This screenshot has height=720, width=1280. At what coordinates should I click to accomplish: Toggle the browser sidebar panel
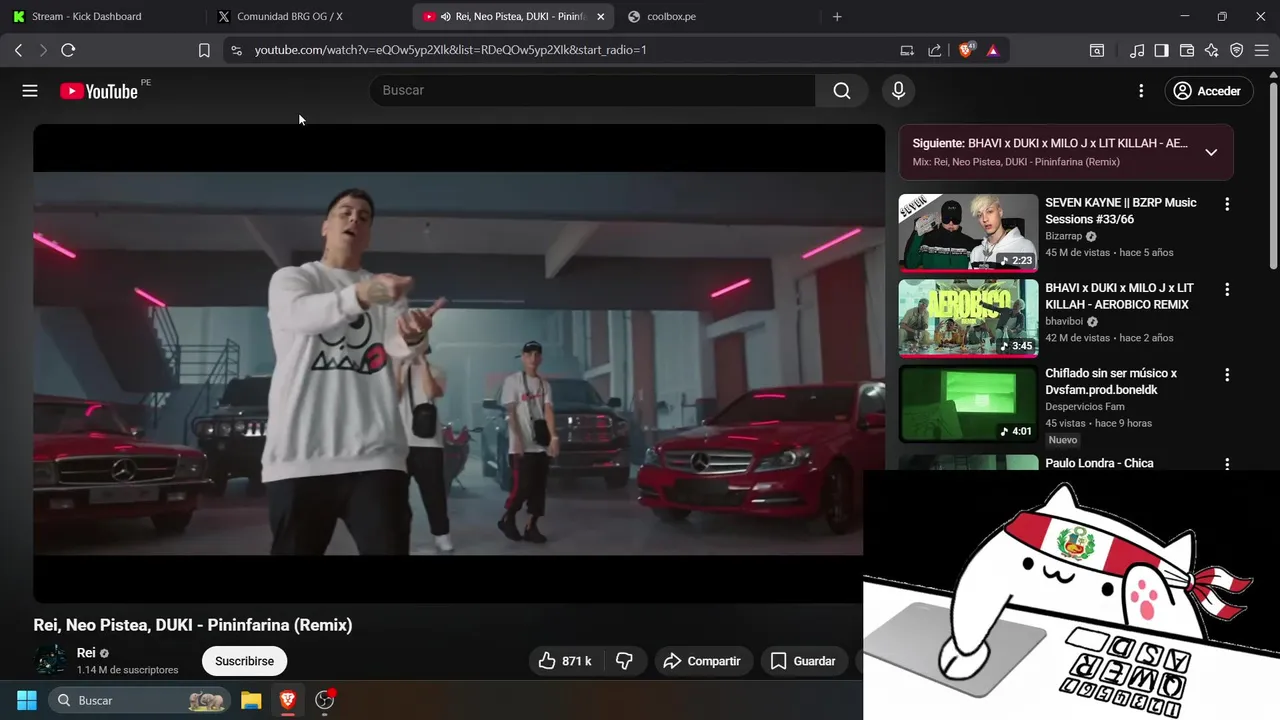1161,50
